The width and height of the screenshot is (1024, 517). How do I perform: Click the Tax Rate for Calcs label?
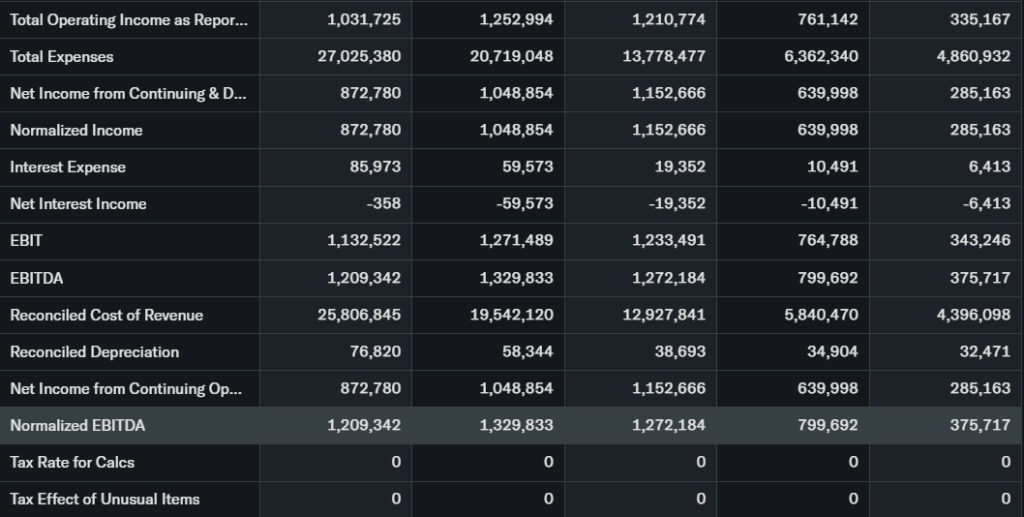coord(72,462)
